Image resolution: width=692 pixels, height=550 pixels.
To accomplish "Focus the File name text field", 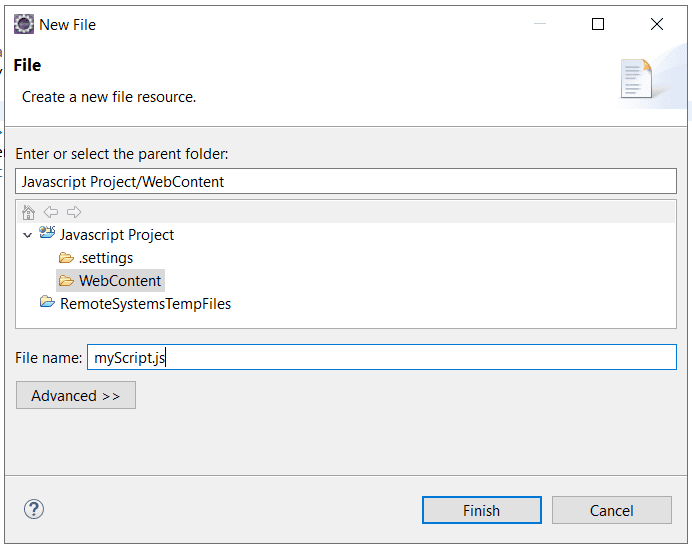I will [382, 358].
